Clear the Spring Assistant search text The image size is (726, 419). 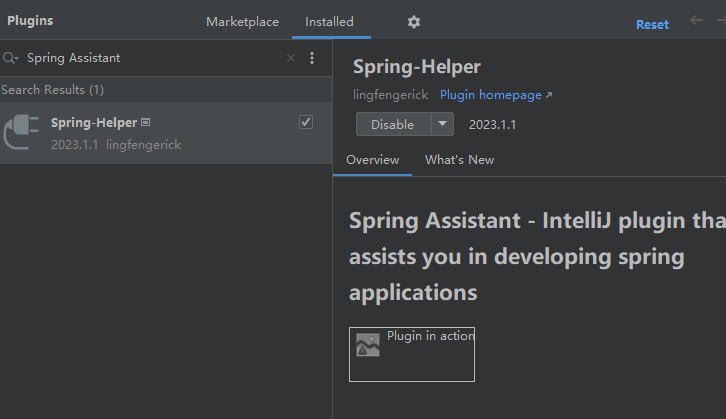pyautogui.click(x=291, y=58)
